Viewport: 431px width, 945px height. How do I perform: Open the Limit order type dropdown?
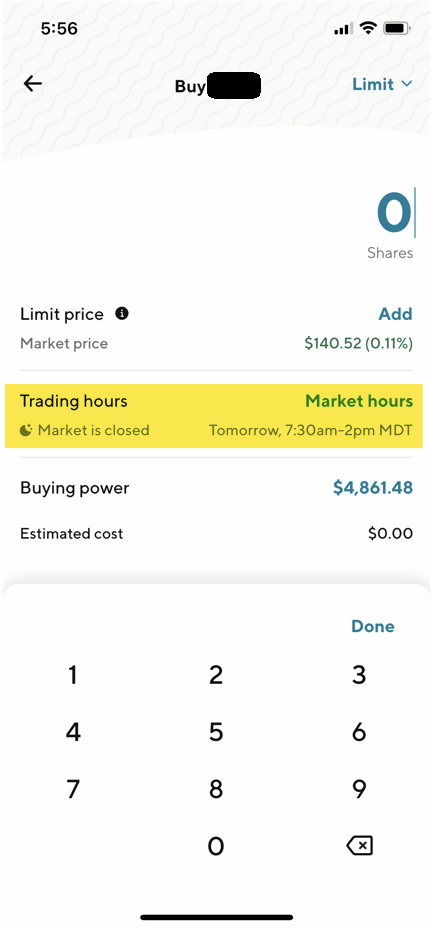tap(382, 84)
